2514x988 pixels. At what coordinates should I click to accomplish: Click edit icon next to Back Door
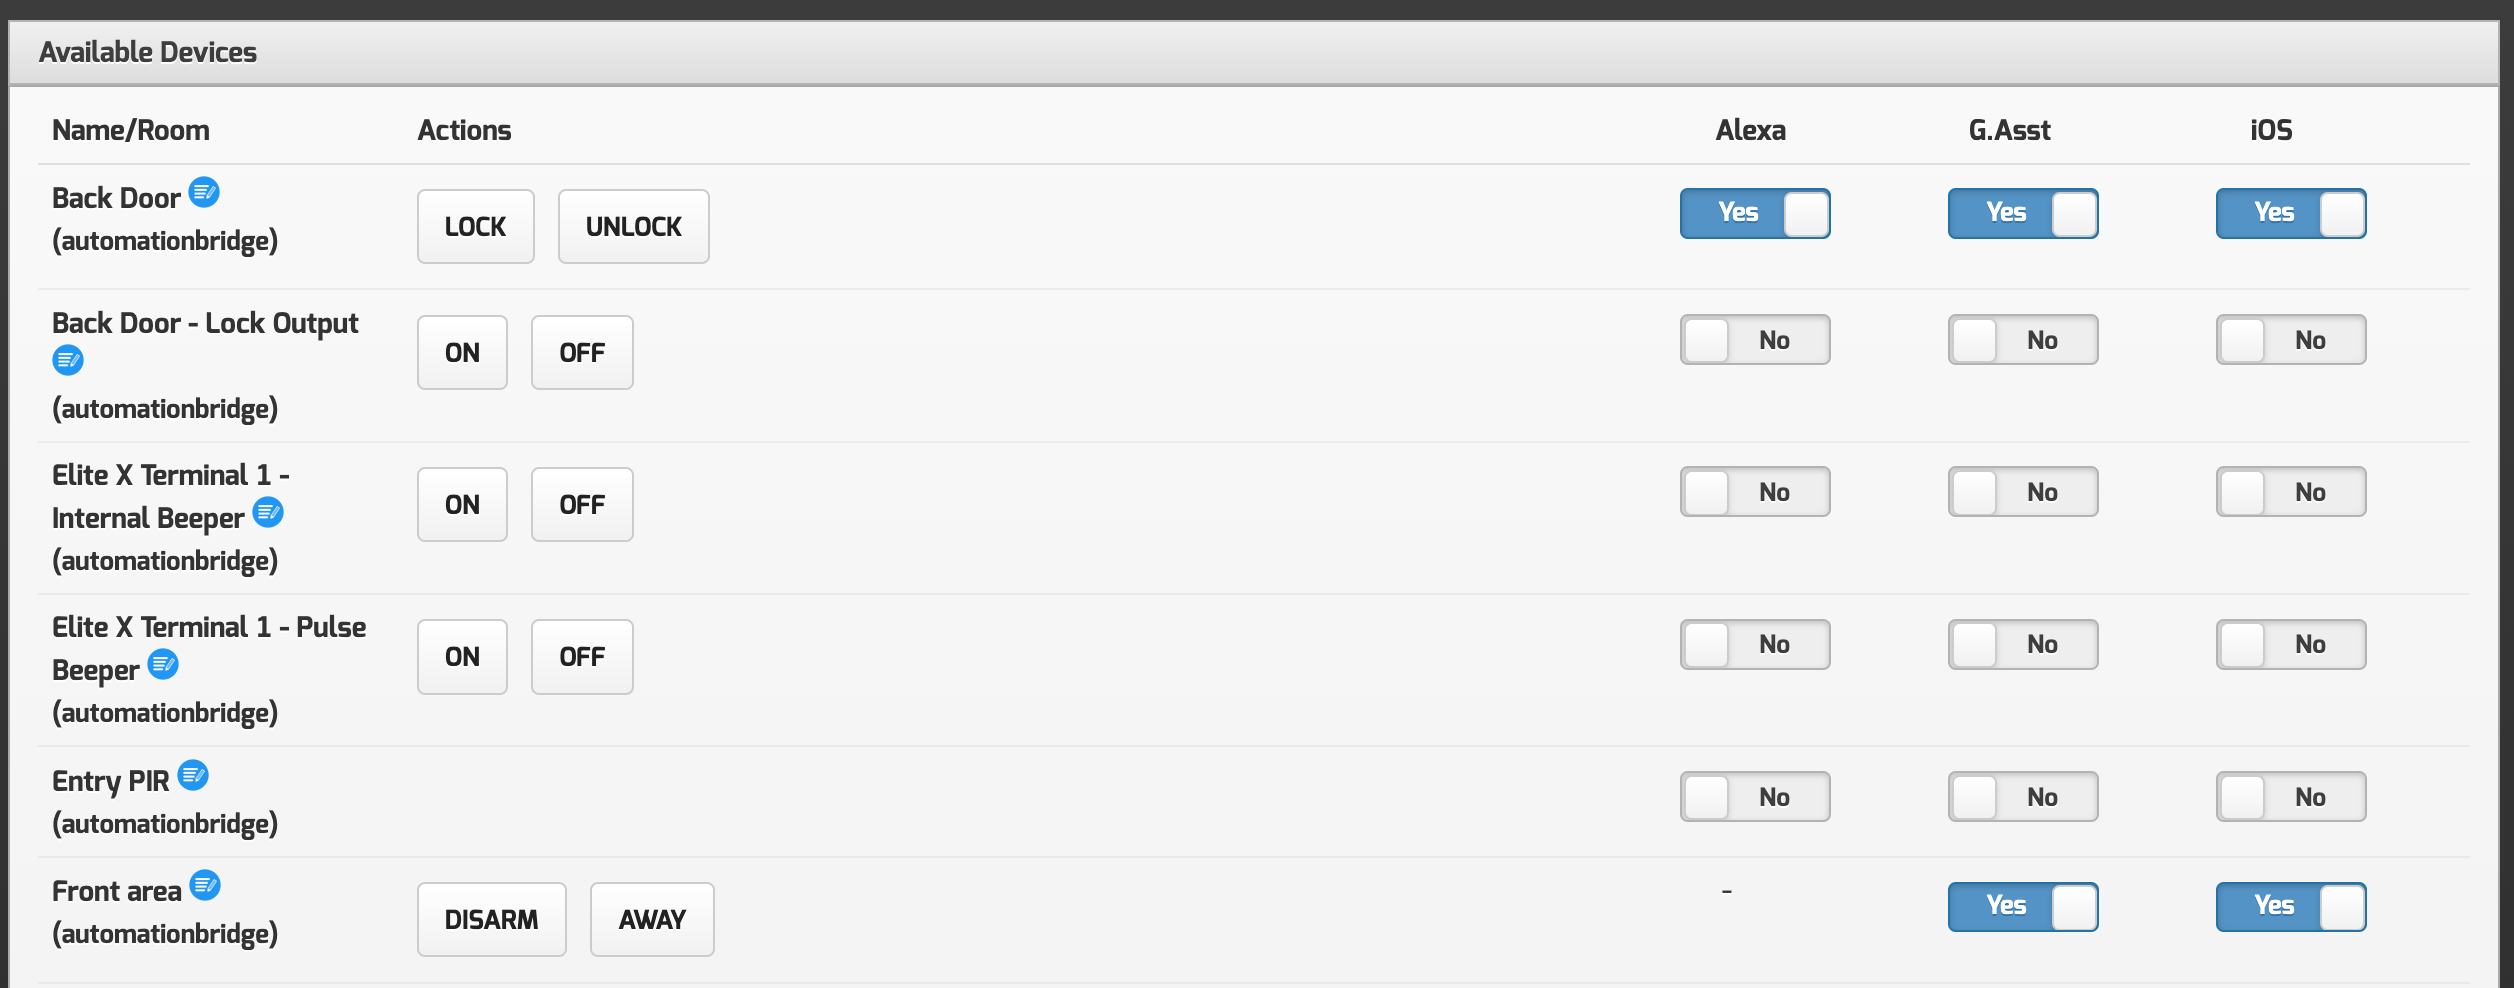[x=204, y=192]
